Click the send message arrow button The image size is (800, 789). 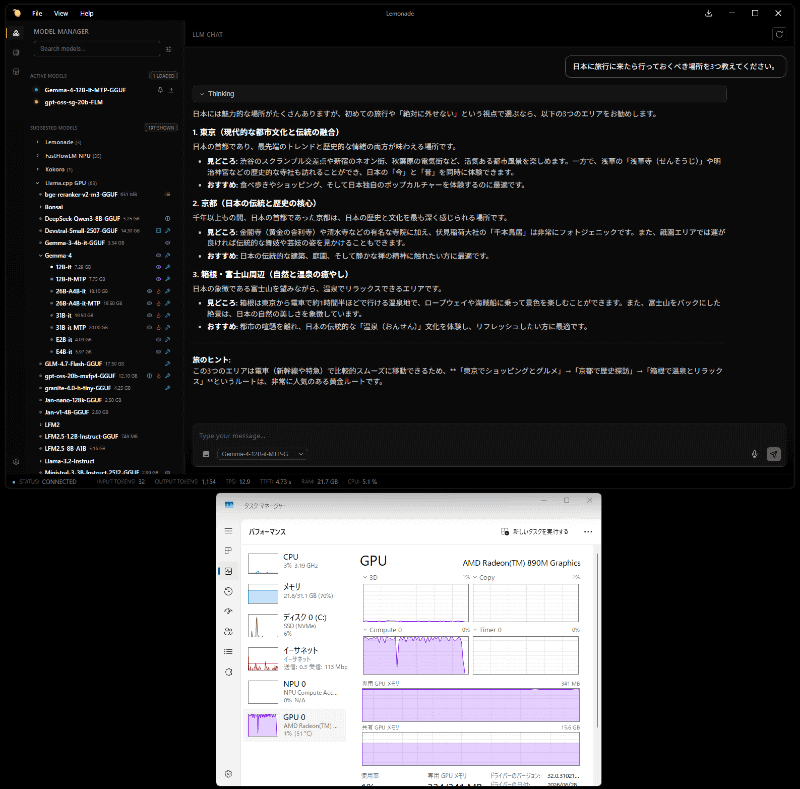[774, 454]
